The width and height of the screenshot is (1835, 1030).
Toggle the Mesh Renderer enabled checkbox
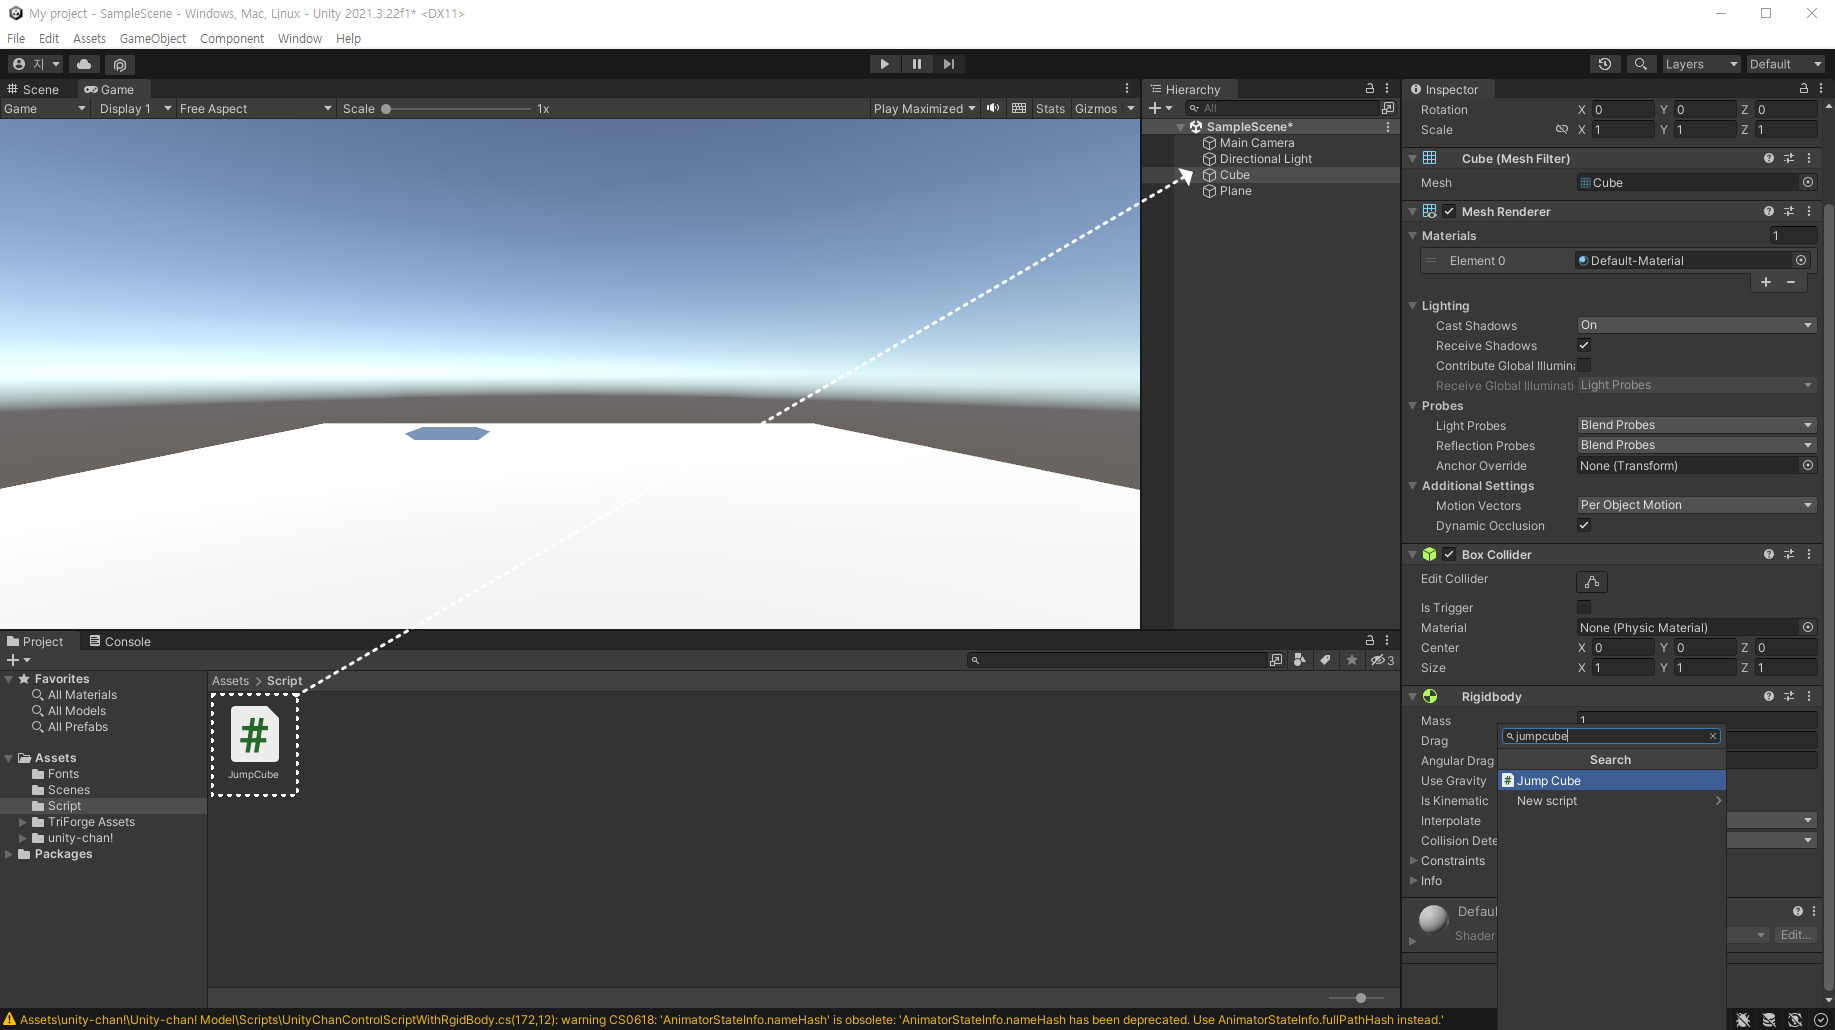pos(1449,211)
